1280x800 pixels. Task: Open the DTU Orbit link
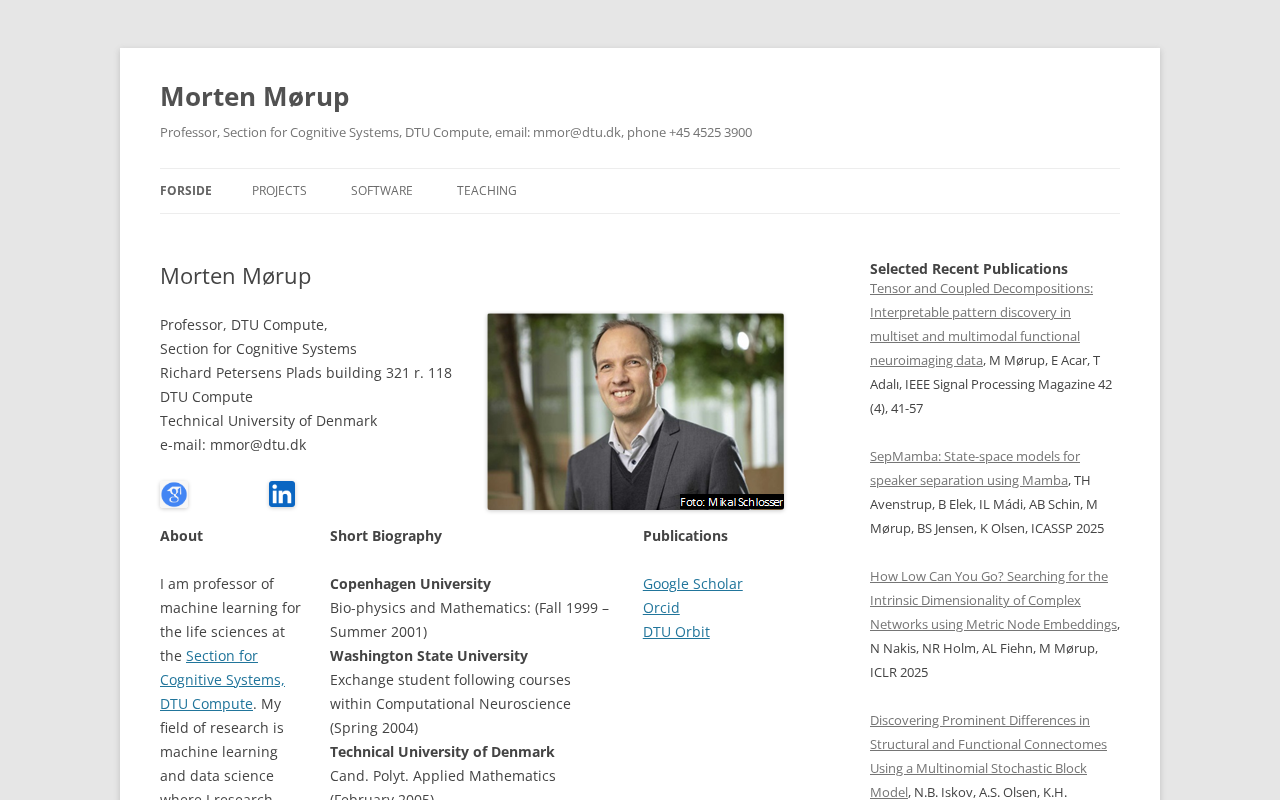click(676, 632)
